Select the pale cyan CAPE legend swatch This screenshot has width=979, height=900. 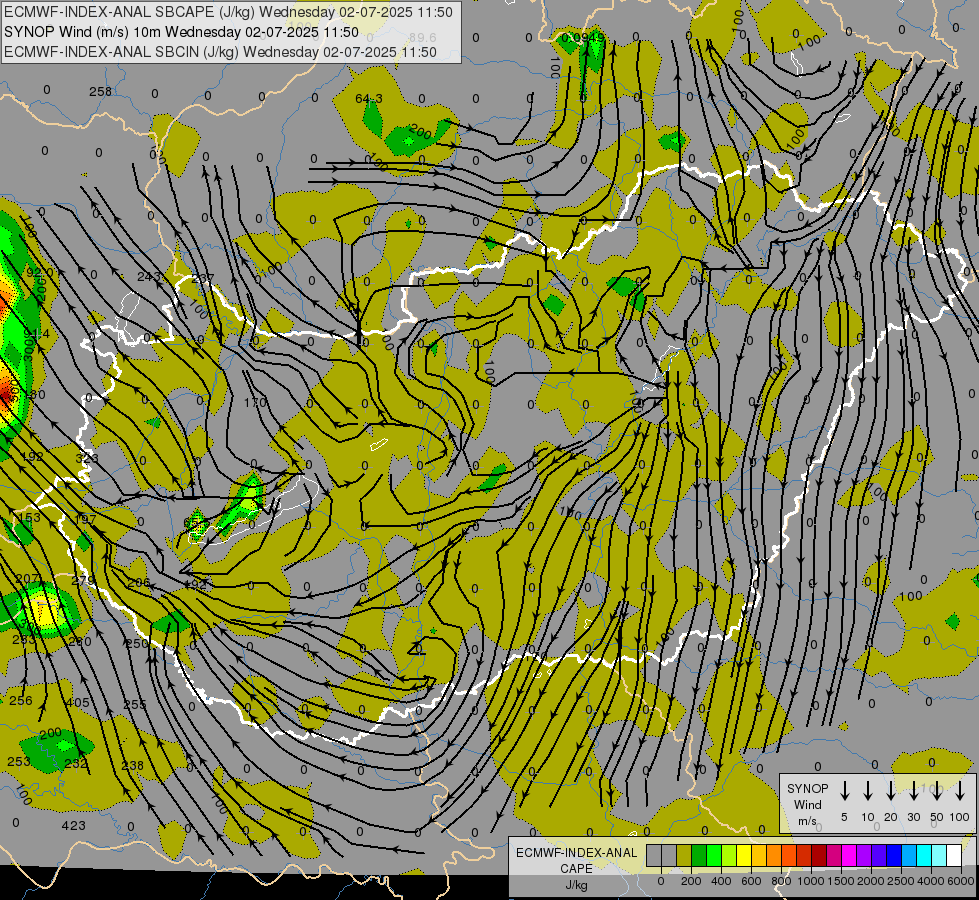[938, 855]
